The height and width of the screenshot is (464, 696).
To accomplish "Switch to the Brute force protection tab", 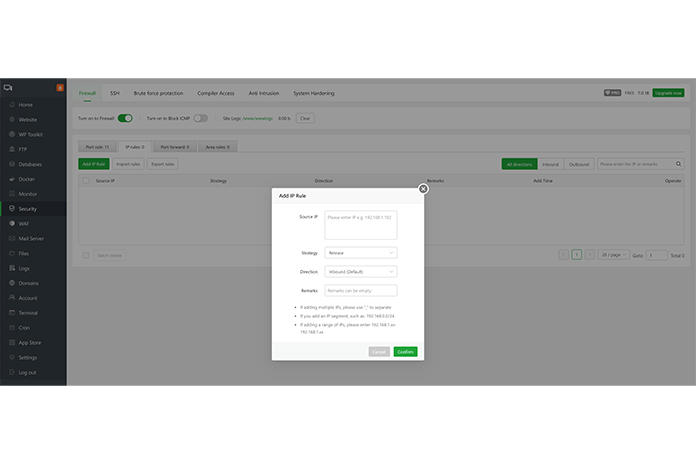I will click(158, 93).
